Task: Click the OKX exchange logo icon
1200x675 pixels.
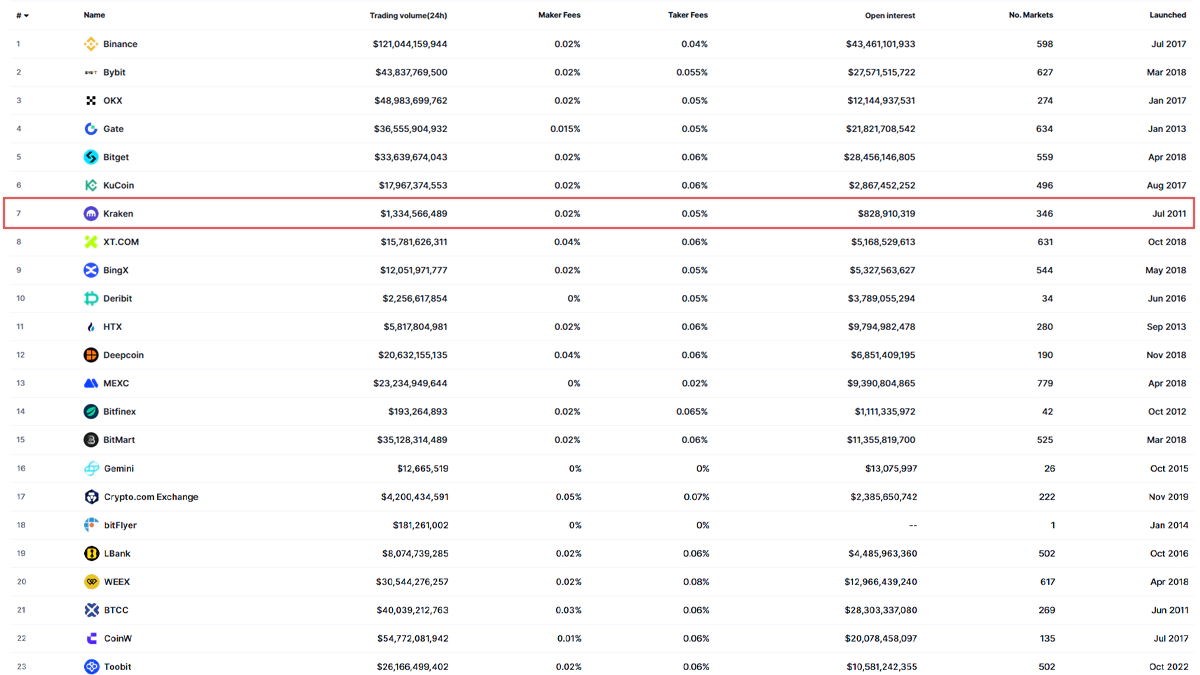Action: [91, 101]
